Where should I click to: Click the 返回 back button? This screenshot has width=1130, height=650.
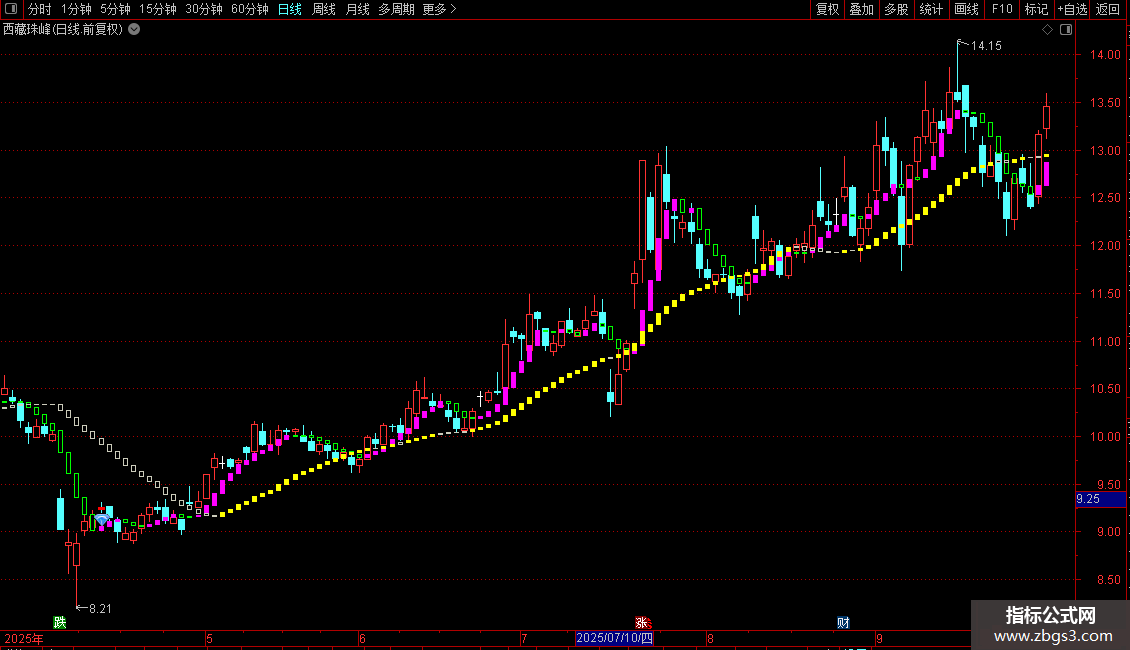coord(1108,9)
